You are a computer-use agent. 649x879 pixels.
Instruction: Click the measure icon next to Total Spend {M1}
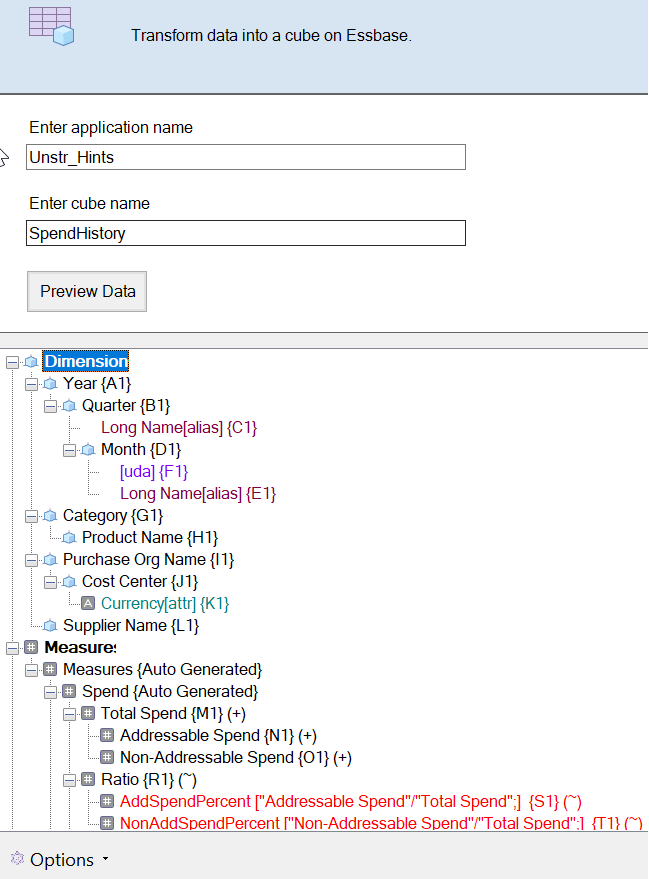click(x=87, y=713)
